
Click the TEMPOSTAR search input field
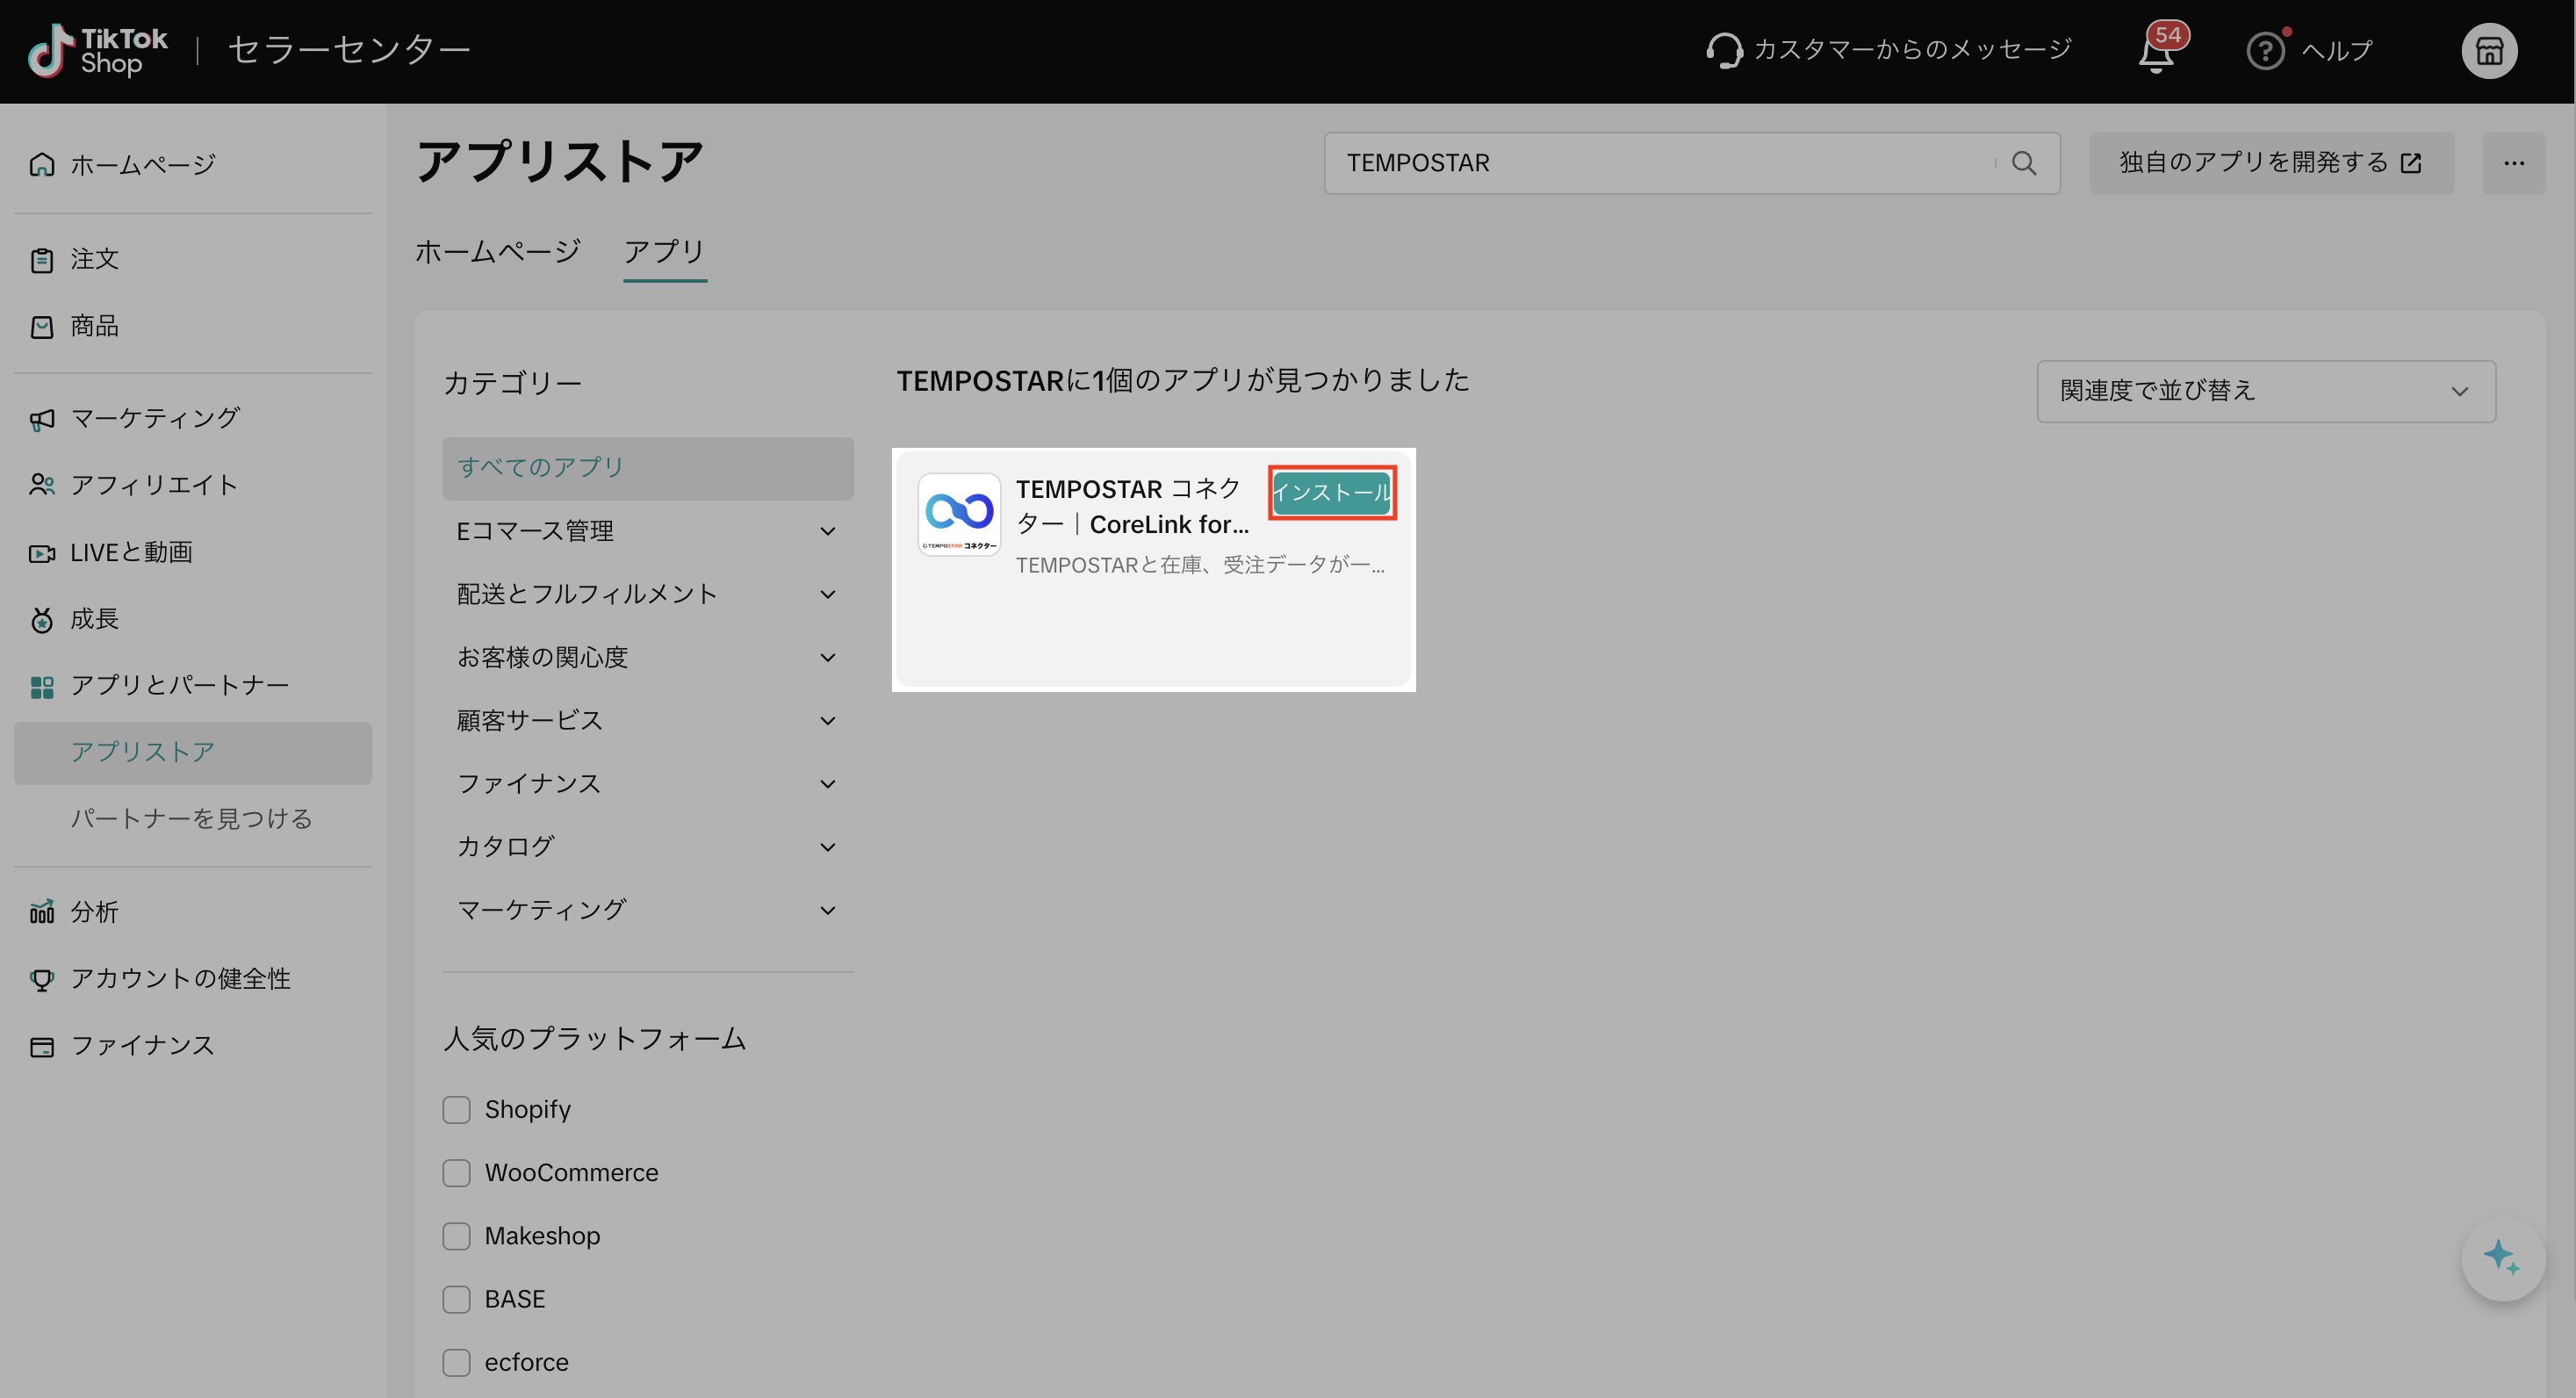click(x=1660, y=163)
